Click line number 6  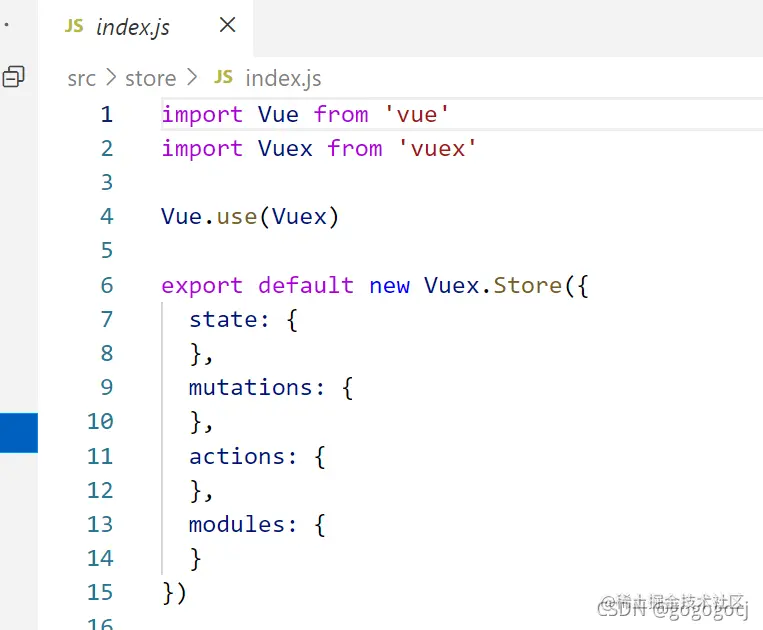[107, 286]
